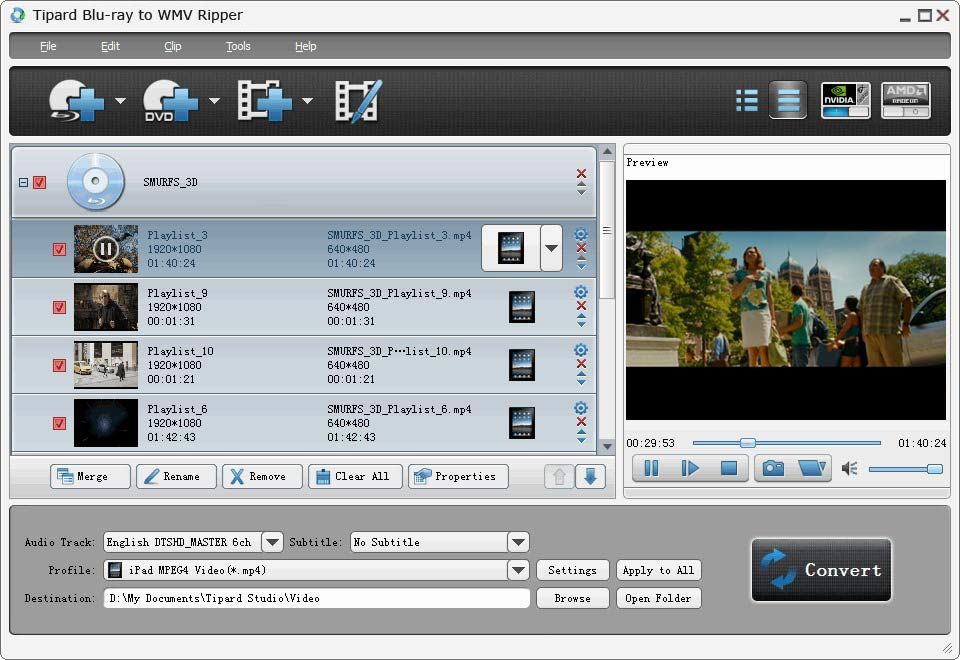Toggle AMD Radeon acceleration icon
The height and width of the screenshot is (660, 960).
(906, 100)
